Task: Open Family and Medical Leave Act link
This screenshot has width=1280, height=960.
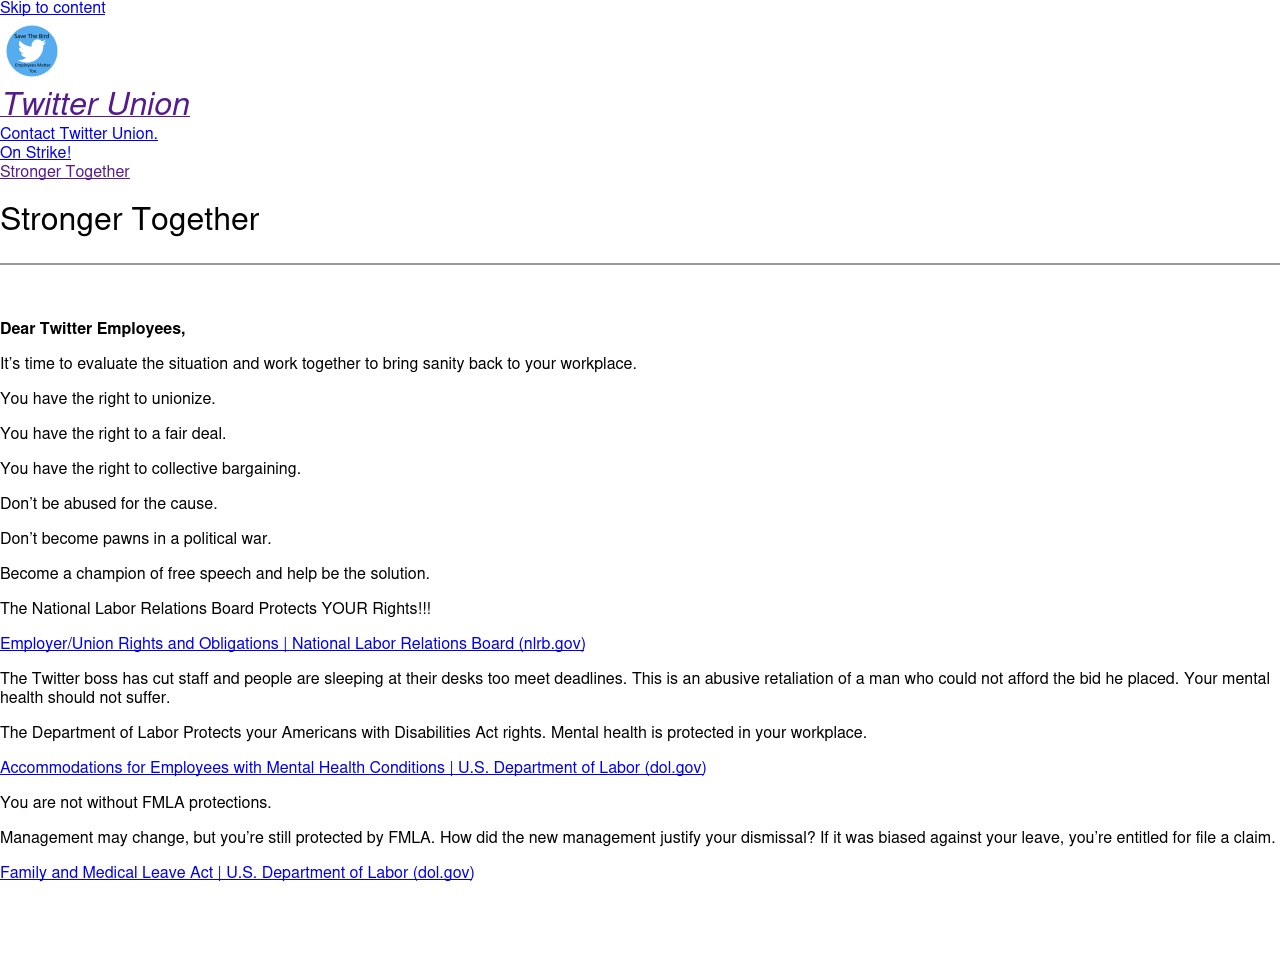Action: (237, 873)
